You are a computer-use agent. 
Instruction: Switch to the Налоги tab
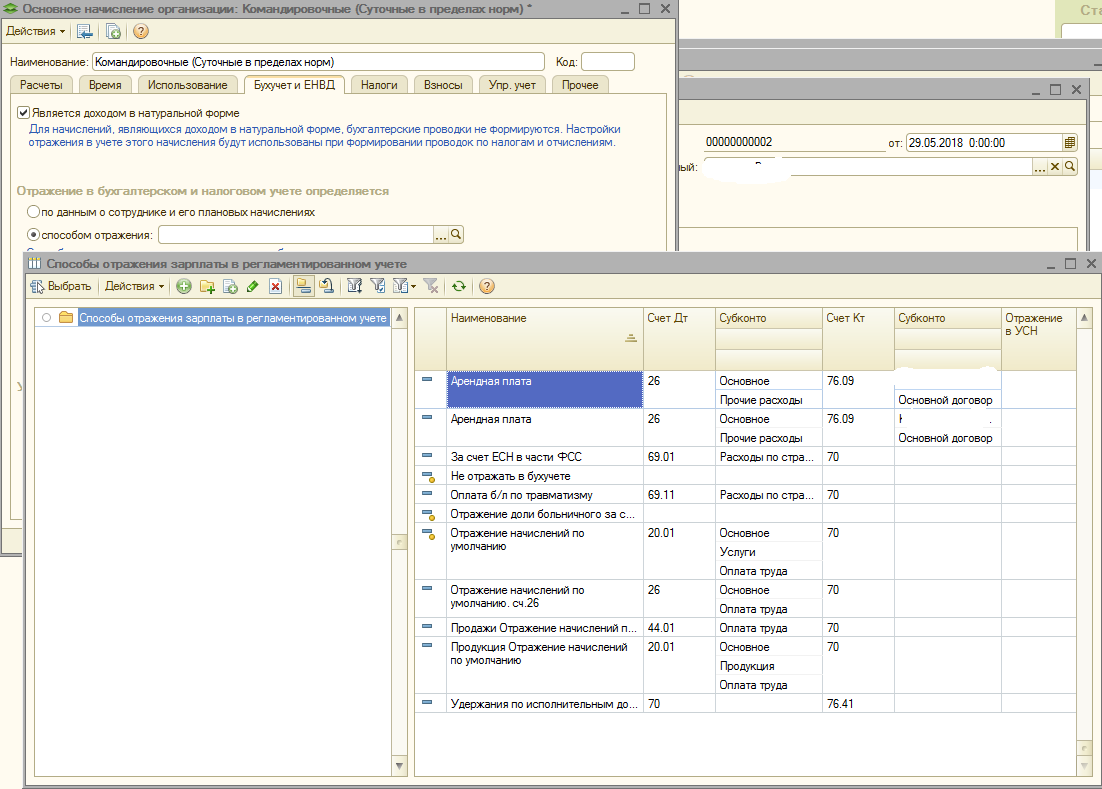coord(379,85)
